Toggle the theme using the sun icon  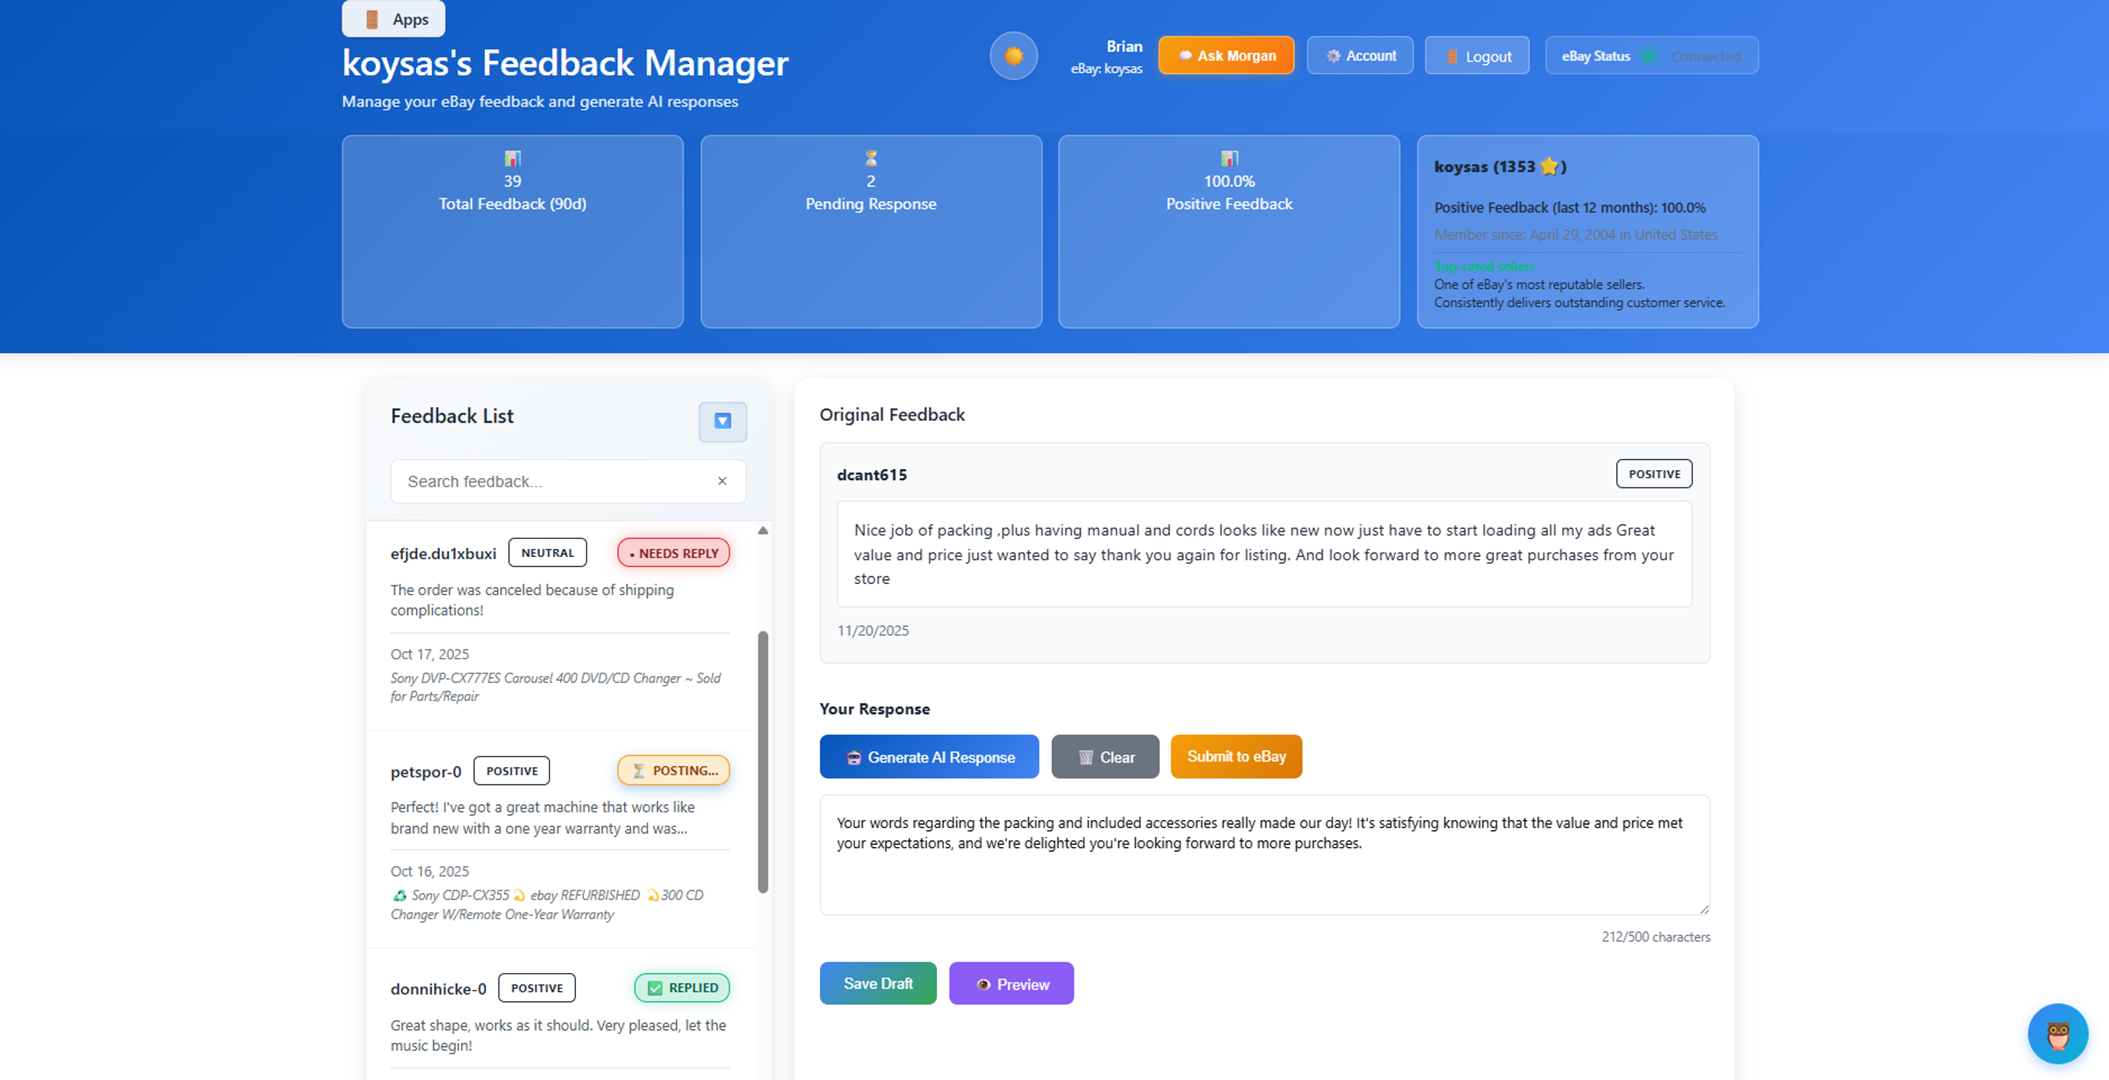(1013, 55)
